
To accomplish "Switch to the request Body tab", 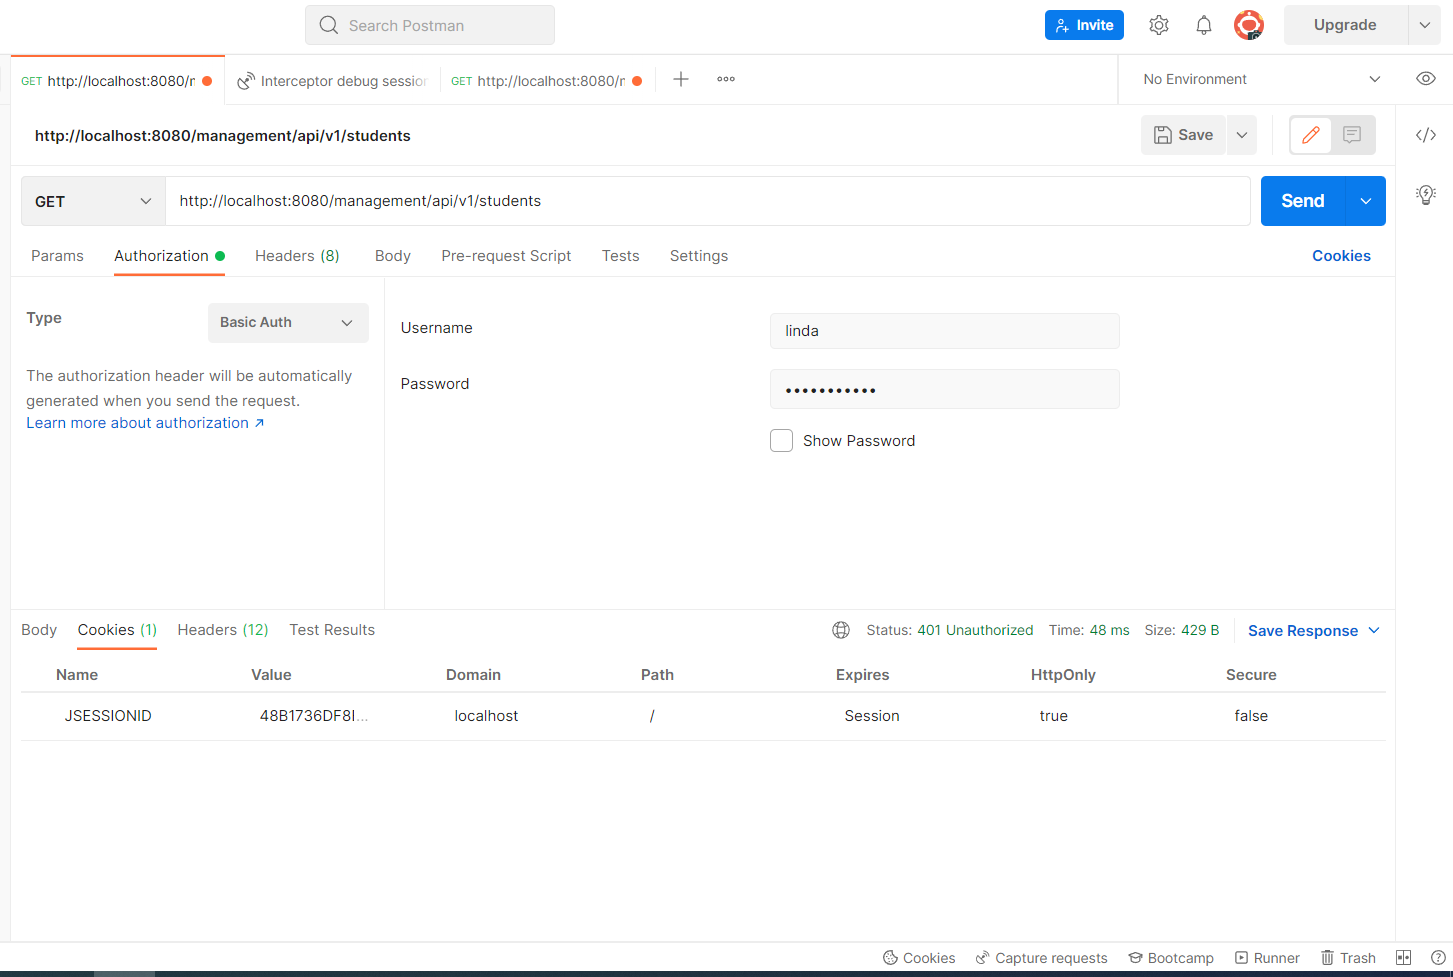I will [x=393, y=256].
